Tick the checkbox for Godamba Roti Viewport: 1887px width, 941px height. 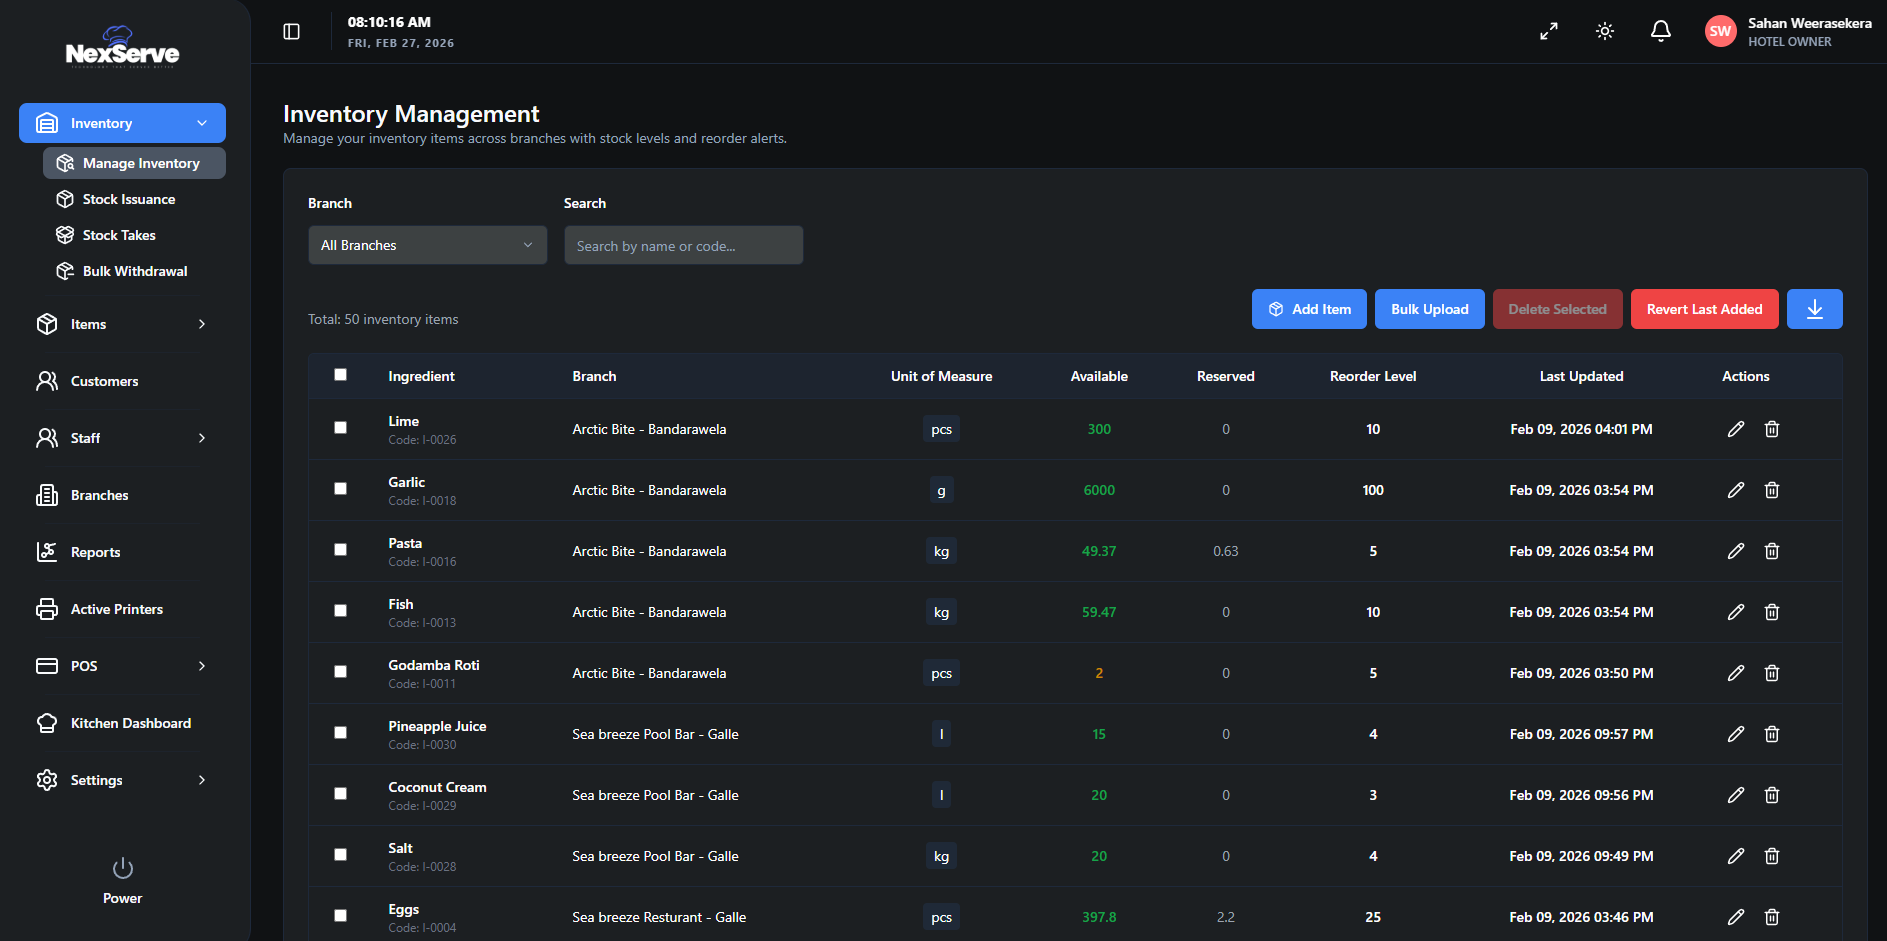click(340, 672)
